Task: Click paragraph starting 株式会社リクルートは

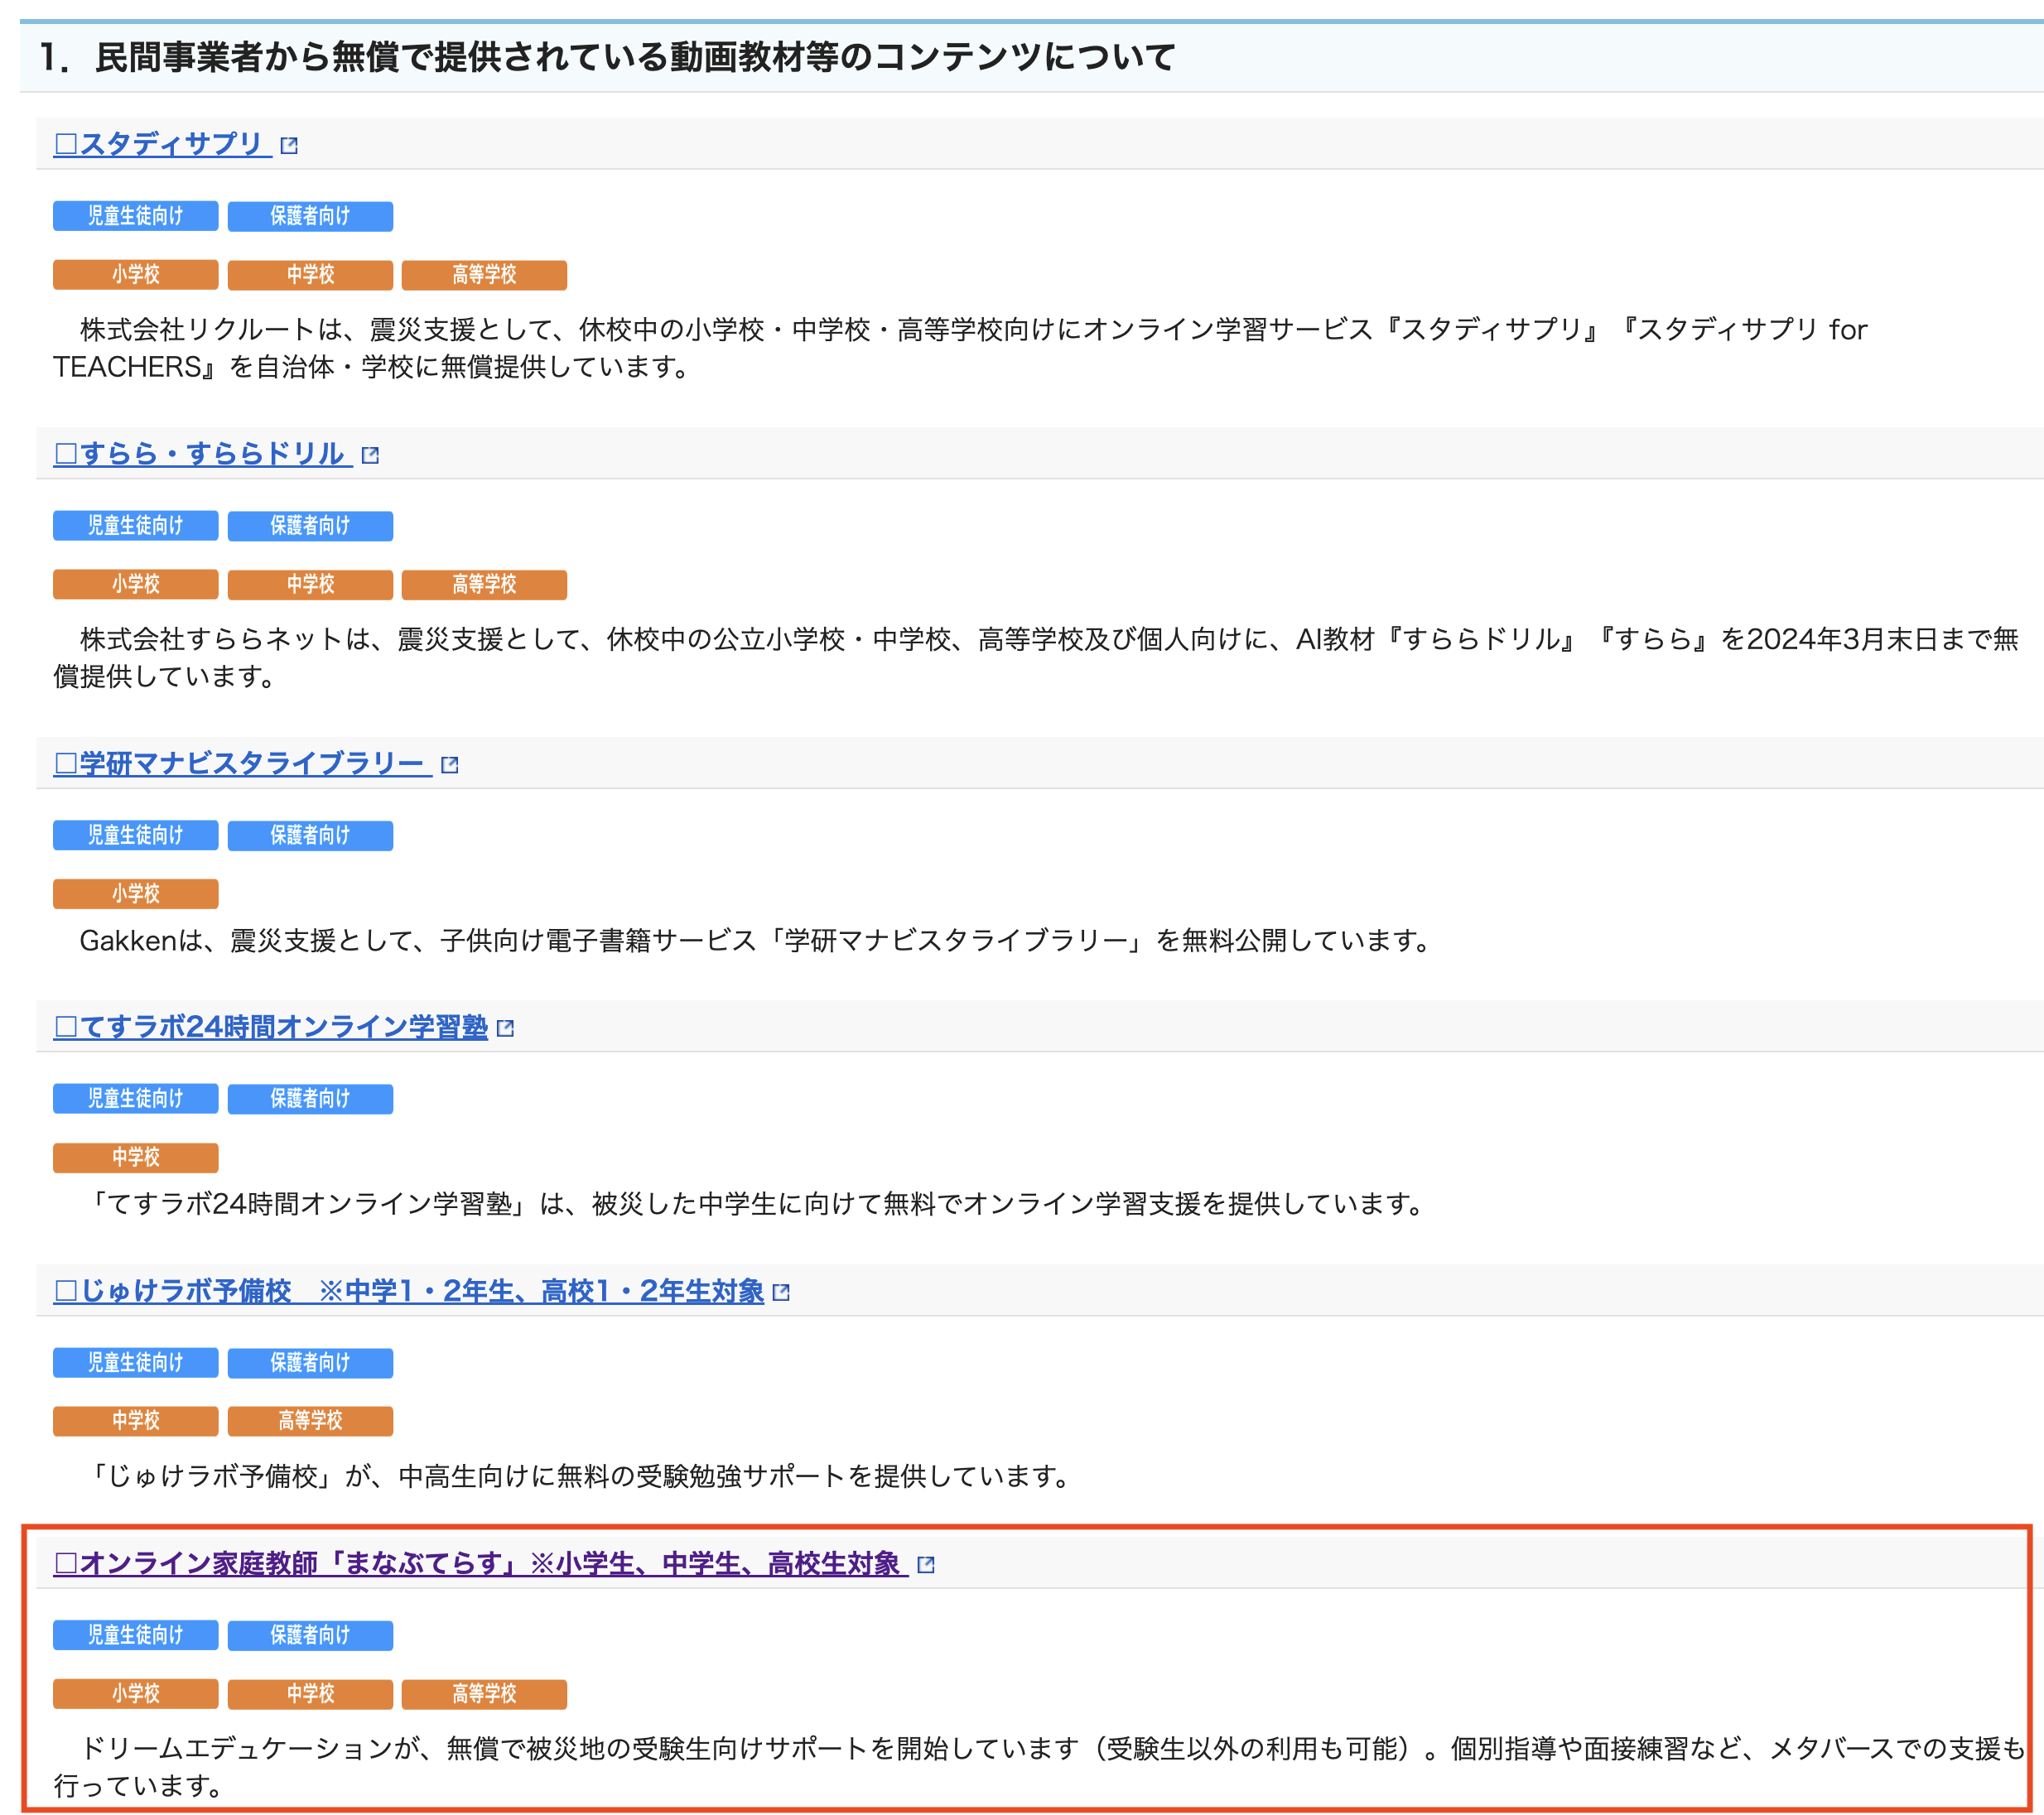Action: click(960, 348)
